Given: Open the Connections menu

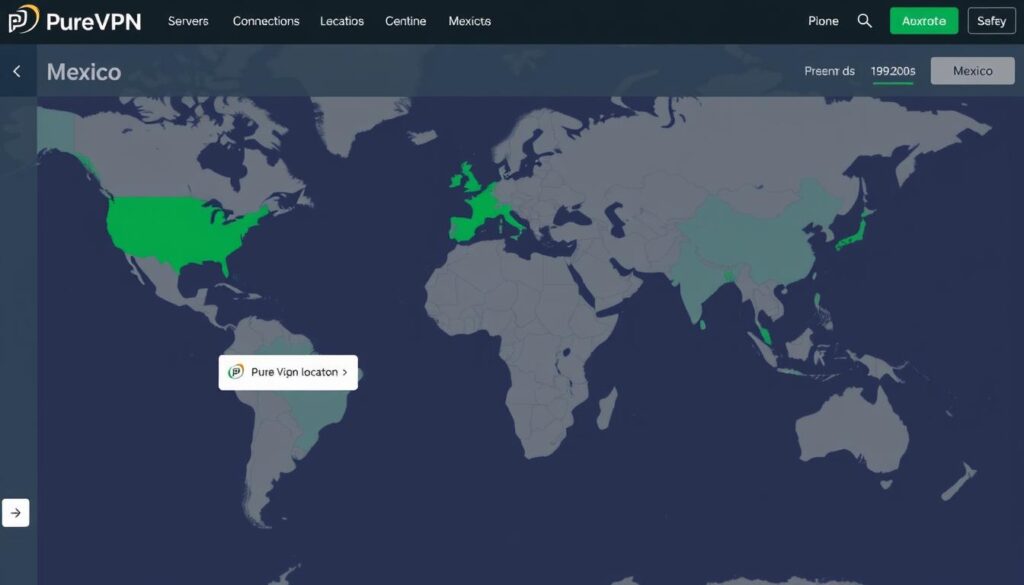Looking at the screenshot, I should tap(266, 21).
